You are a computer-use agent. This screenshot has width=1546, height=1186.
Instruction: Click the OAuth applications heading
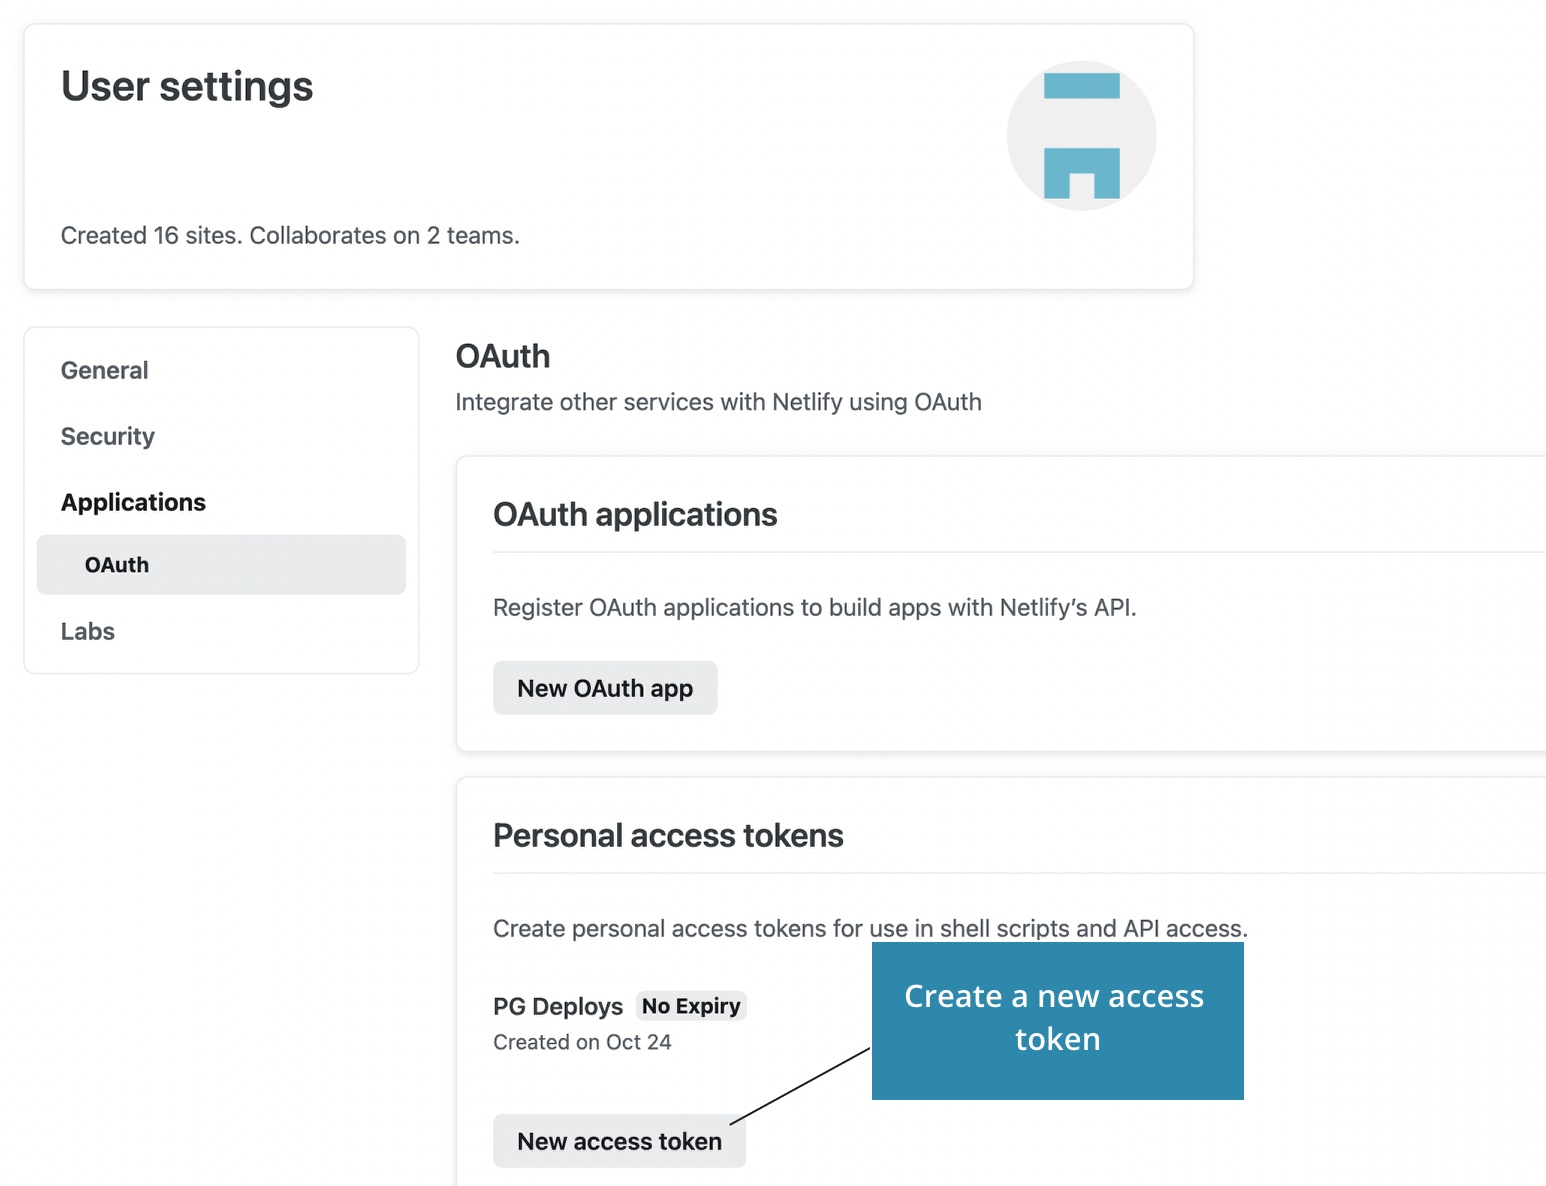(635, 514)
